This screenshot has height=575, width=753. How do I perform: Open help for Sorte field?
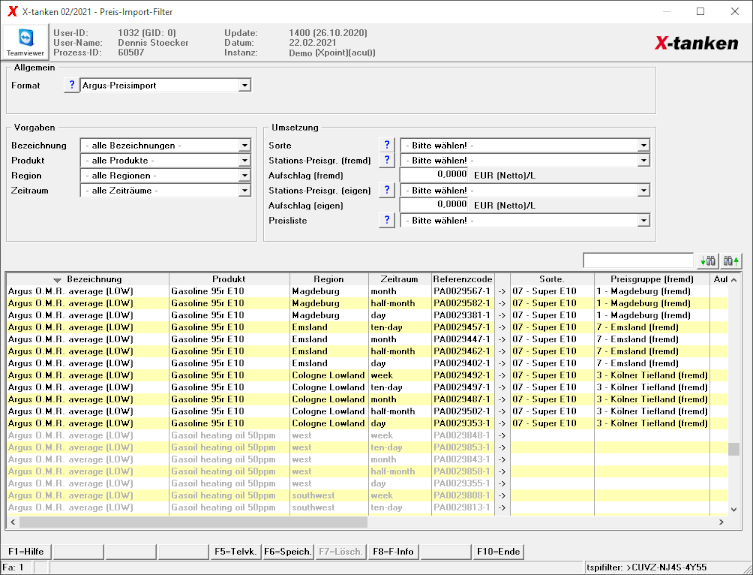[x=387, y=145]
